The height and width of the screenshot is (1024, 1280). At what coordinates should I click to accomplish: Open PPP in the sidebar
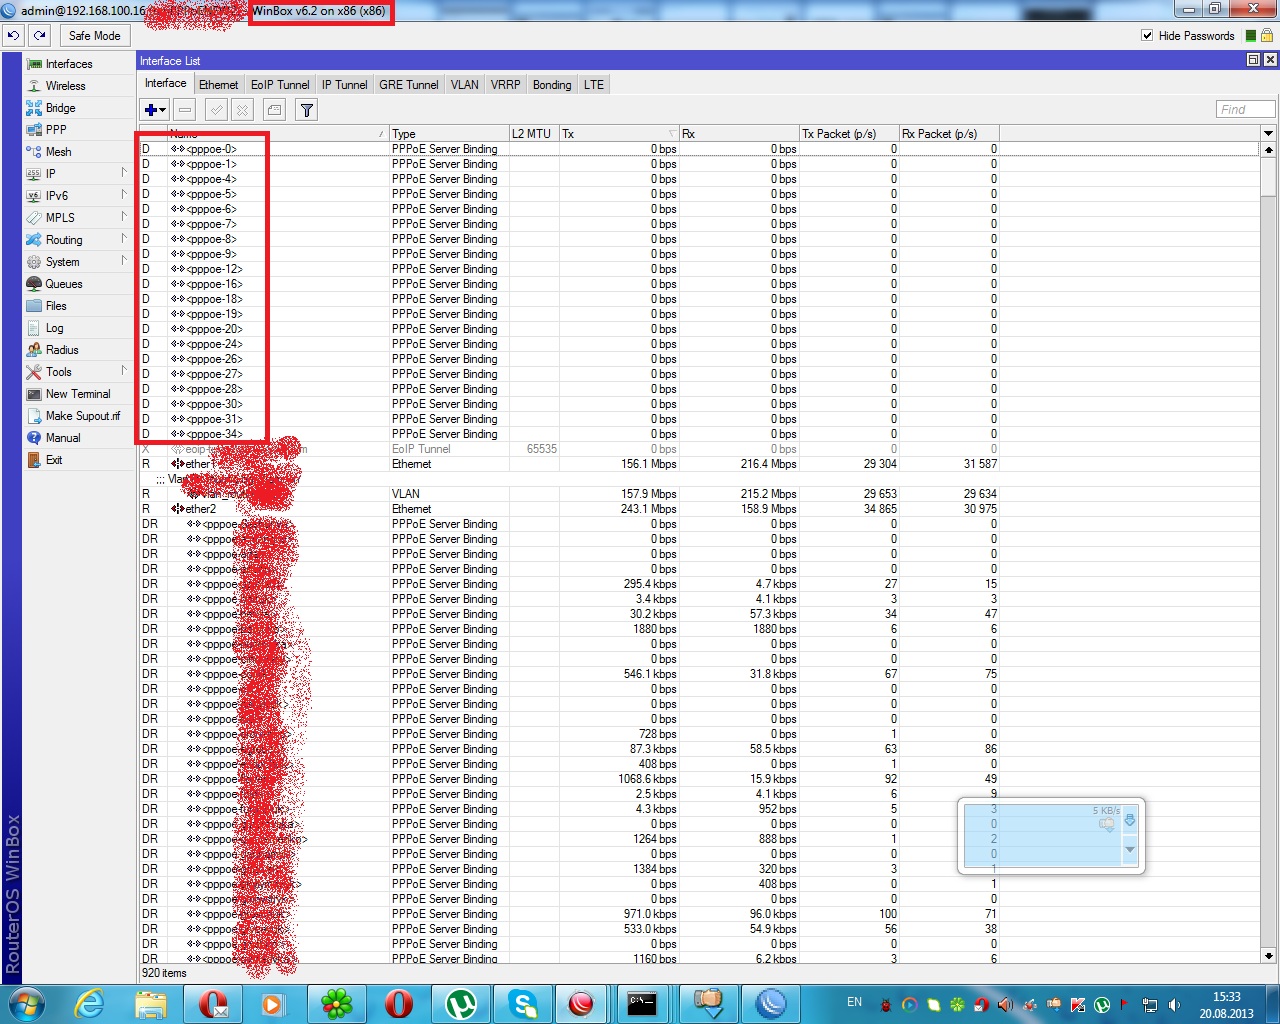[x=56, y=130]
